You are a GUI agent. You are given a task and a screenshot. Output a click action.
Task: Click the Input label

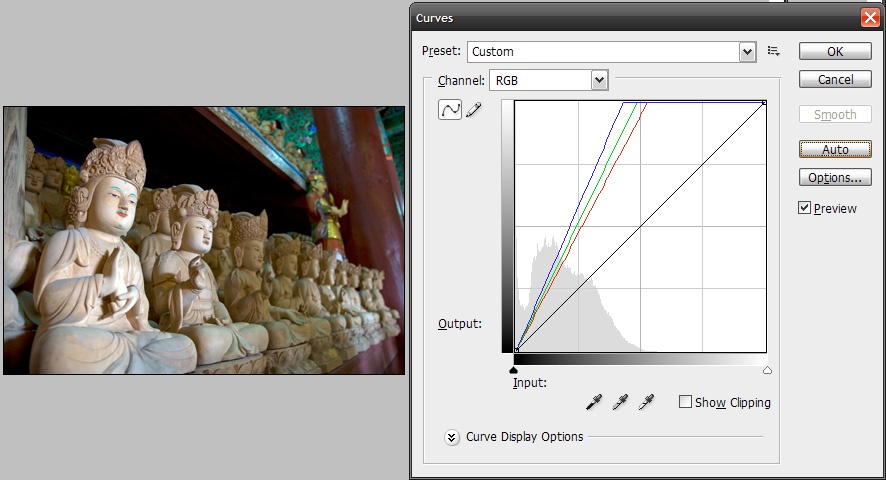[x=529, y=383]
